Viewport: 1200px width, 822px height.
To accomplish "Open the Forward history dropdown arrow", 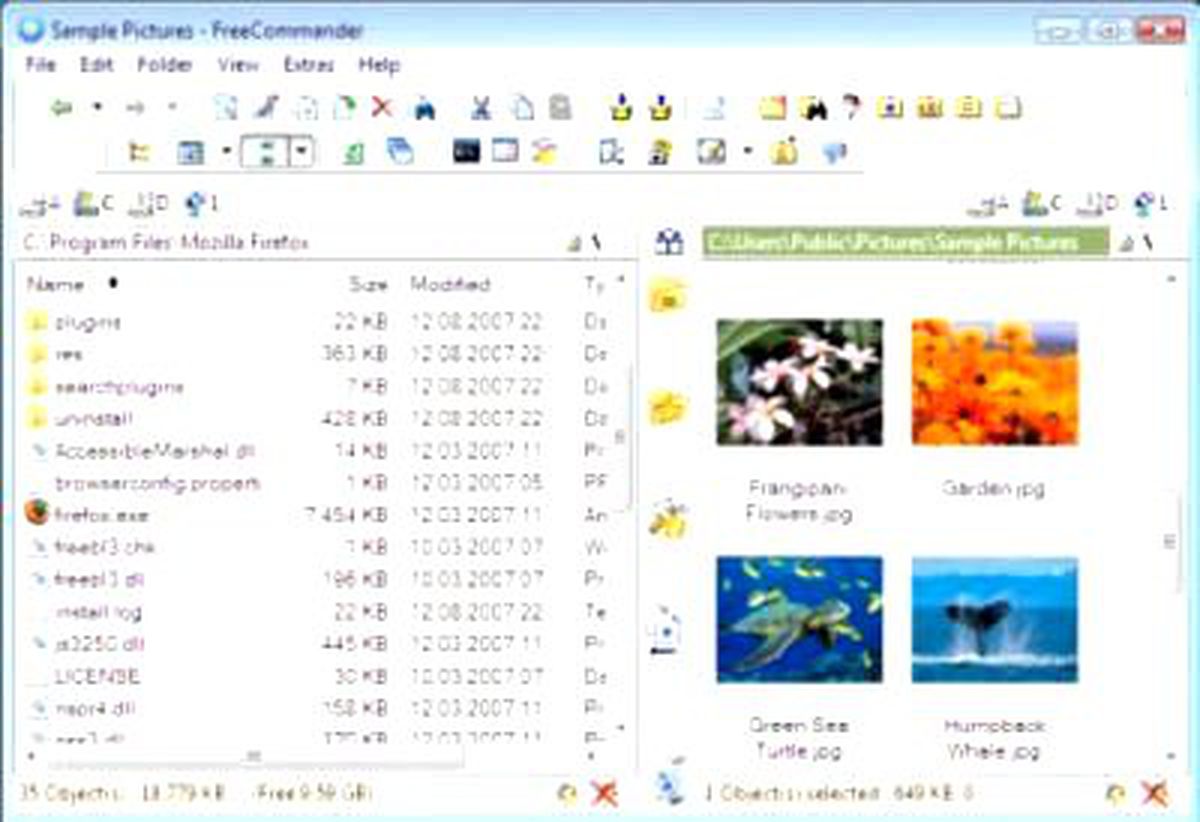I will (x=171, y=107).
